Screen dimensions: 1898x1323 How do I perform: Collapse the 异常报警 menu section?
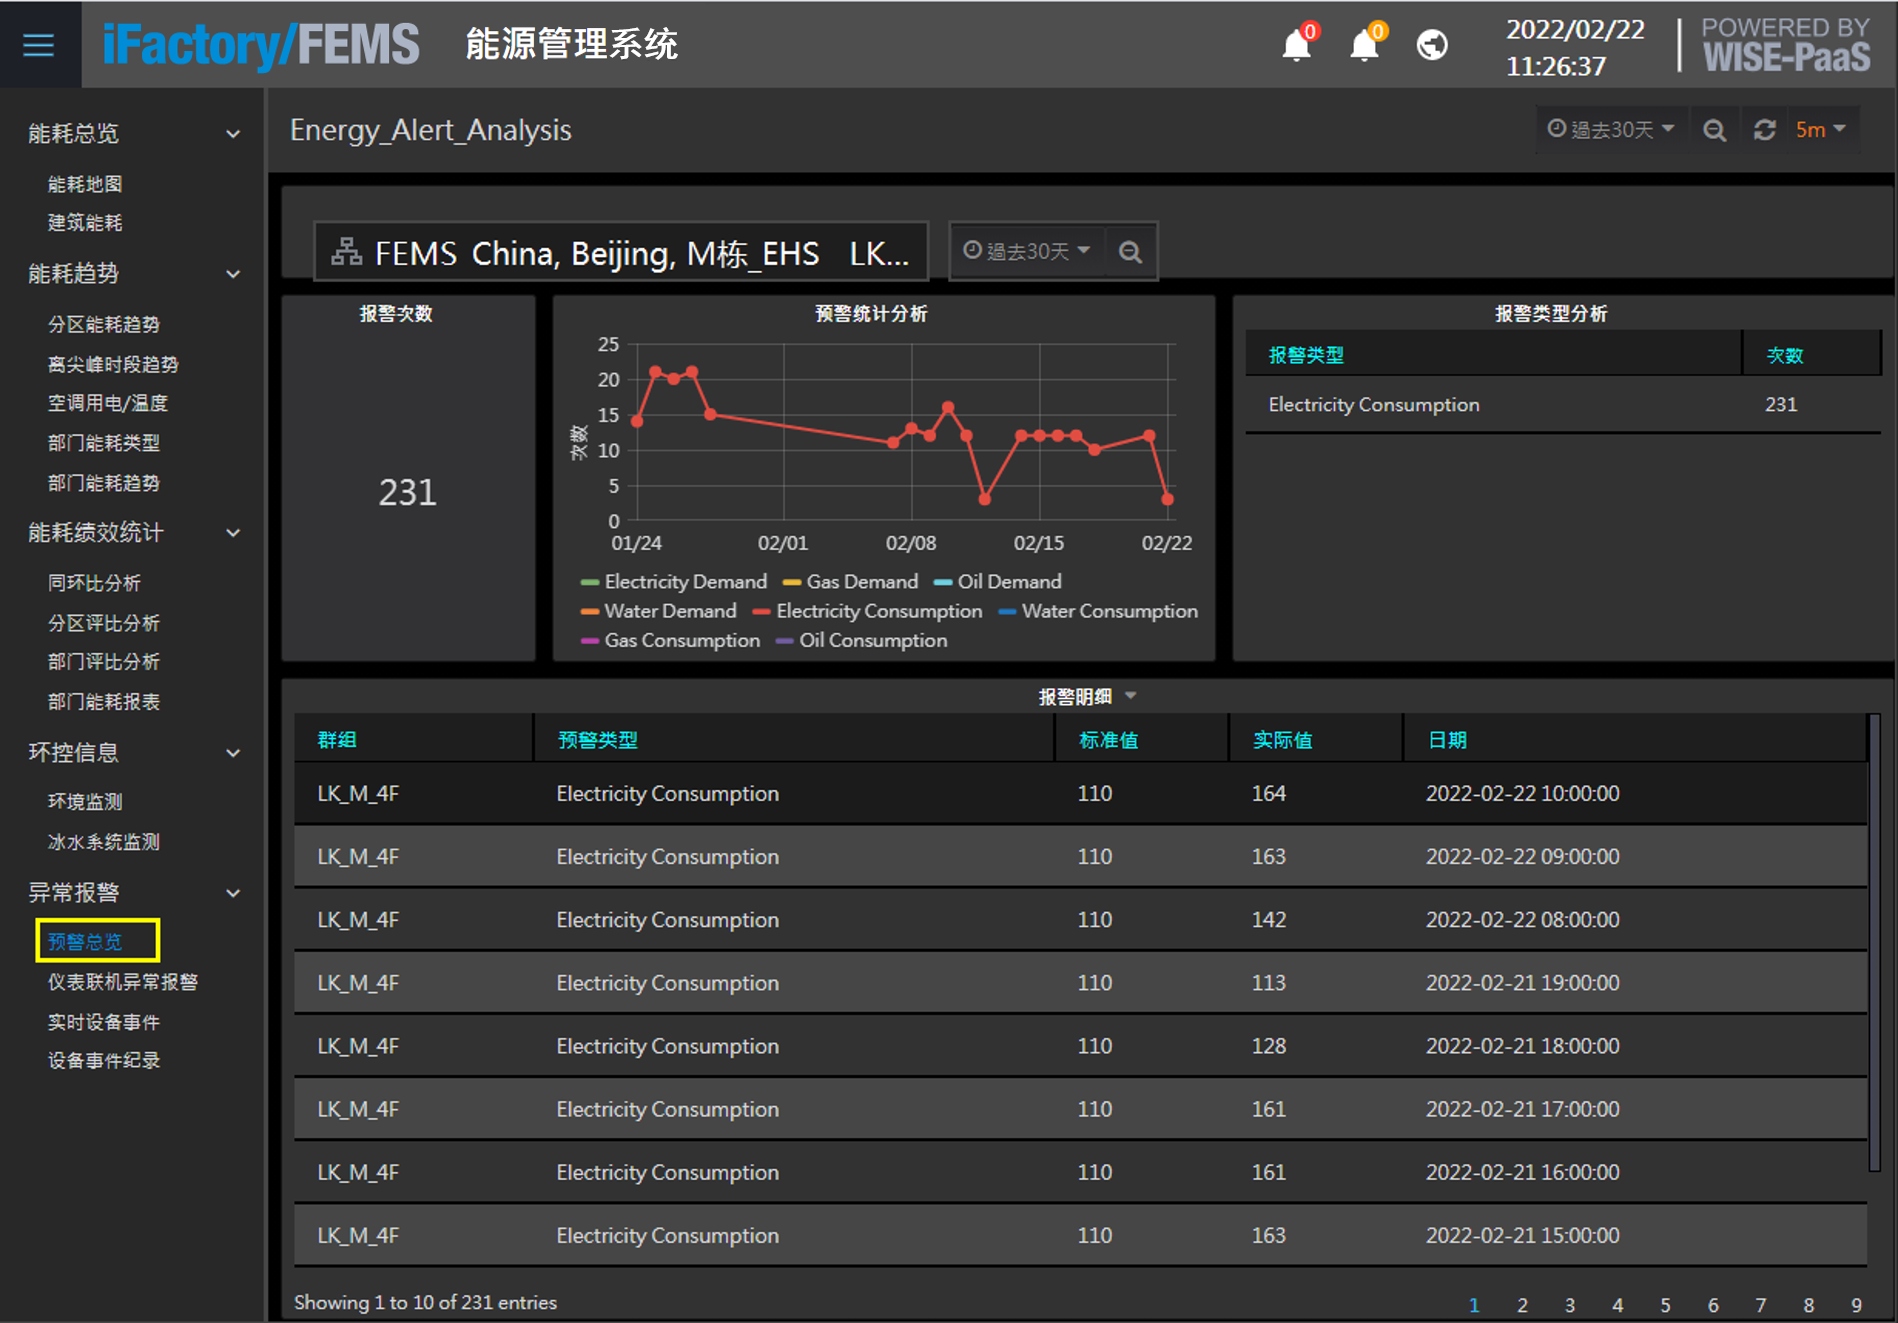coord(233,893)
